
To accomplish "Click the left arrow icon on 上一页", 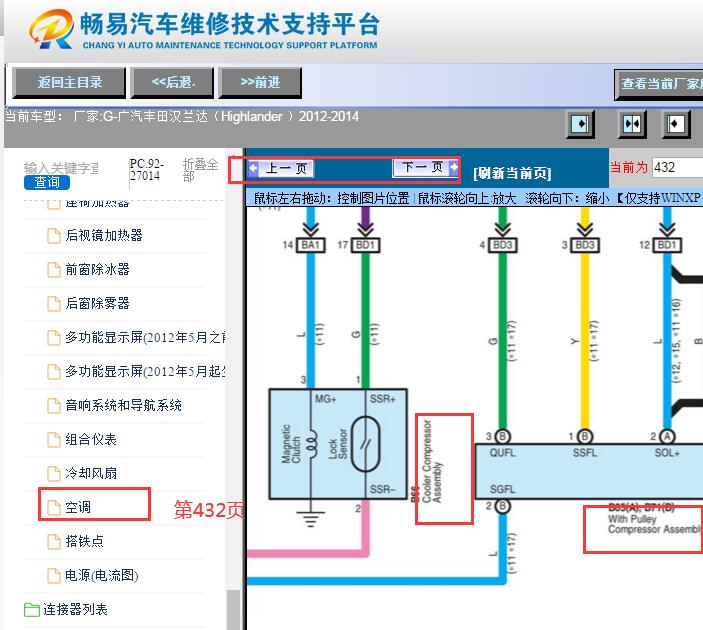I will (x=254, y=169).
